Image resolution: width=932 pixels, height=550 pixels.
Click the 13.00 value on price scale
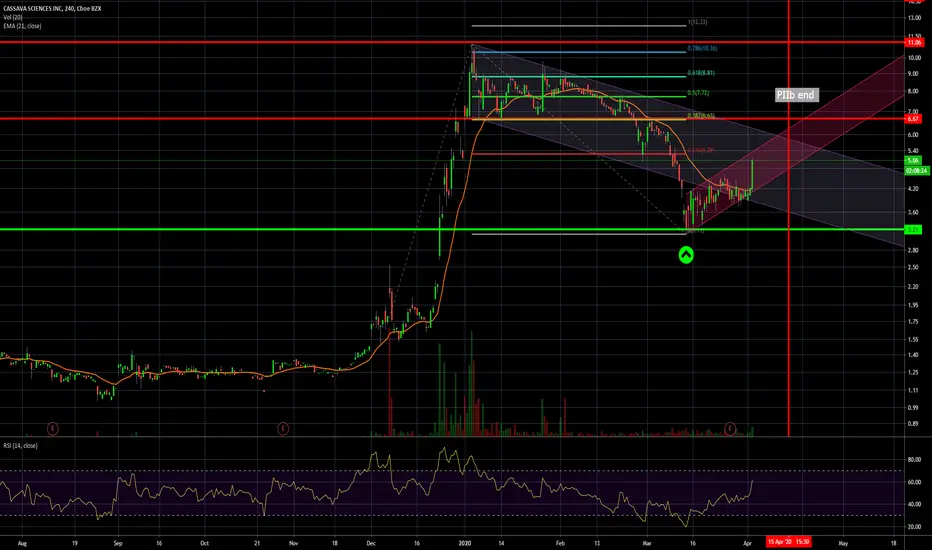pos(914,18)
